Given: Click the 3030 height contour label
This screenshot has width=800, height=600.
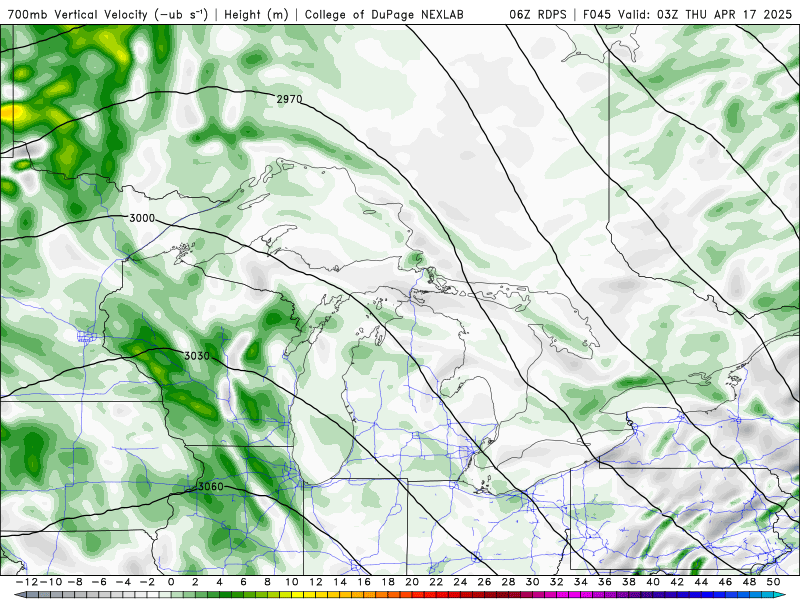Looking at the screenshot, I should [197, 356].
